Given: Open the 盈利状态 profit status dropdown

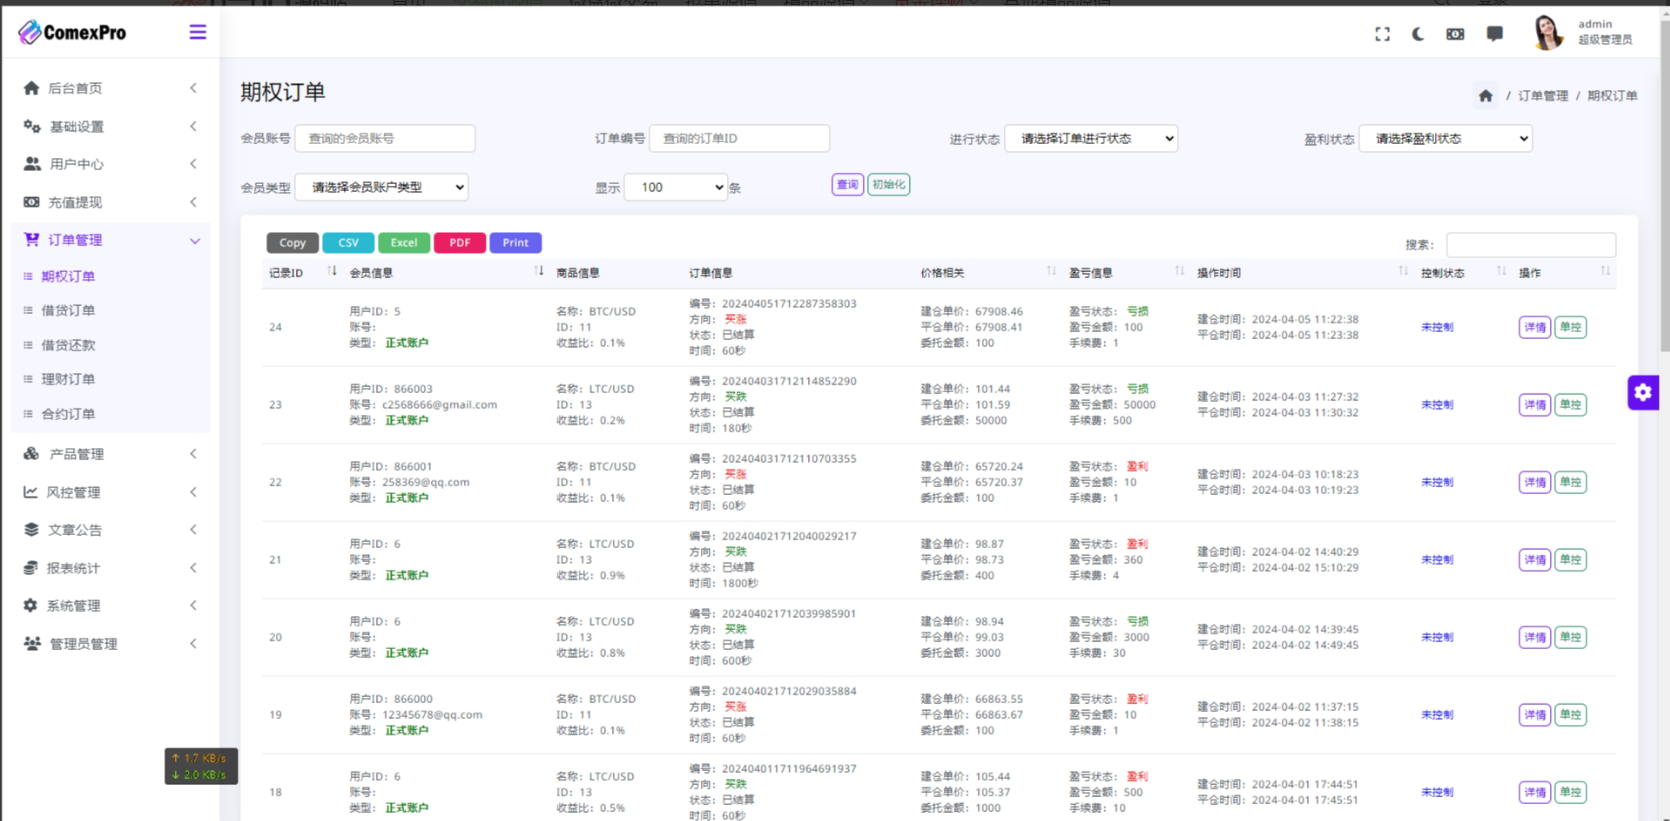Looking at the screenshot, I should (x=1445, y=139).
